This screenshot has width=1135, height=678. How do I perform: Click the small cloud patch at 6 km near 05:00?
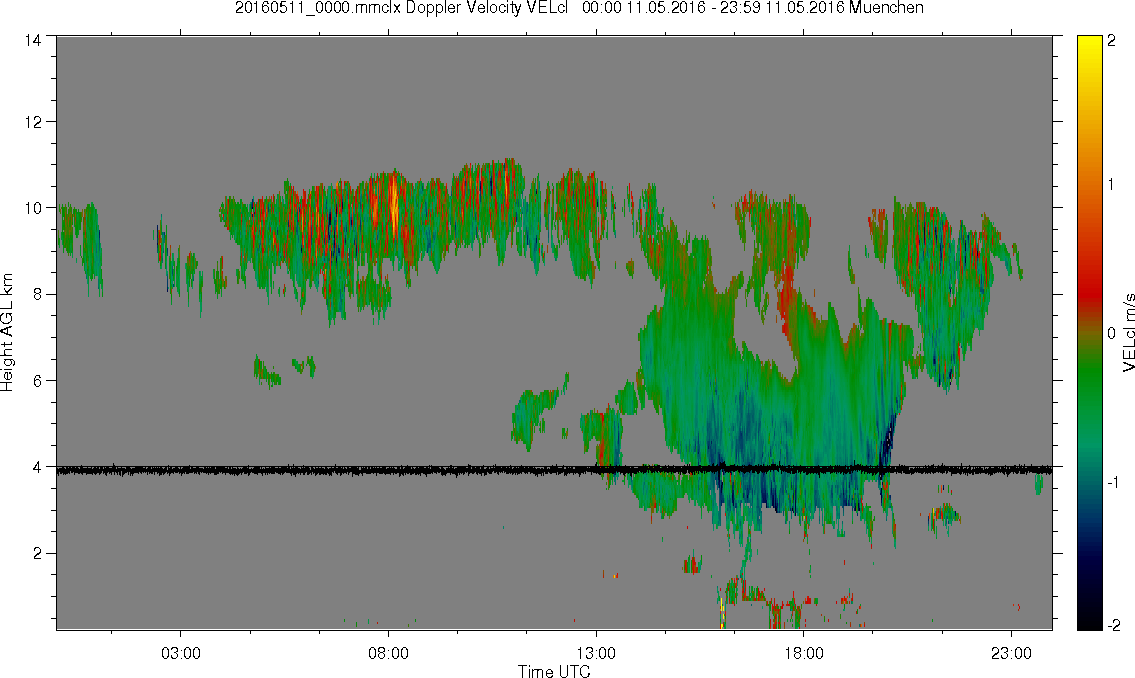tap(266, 372)
